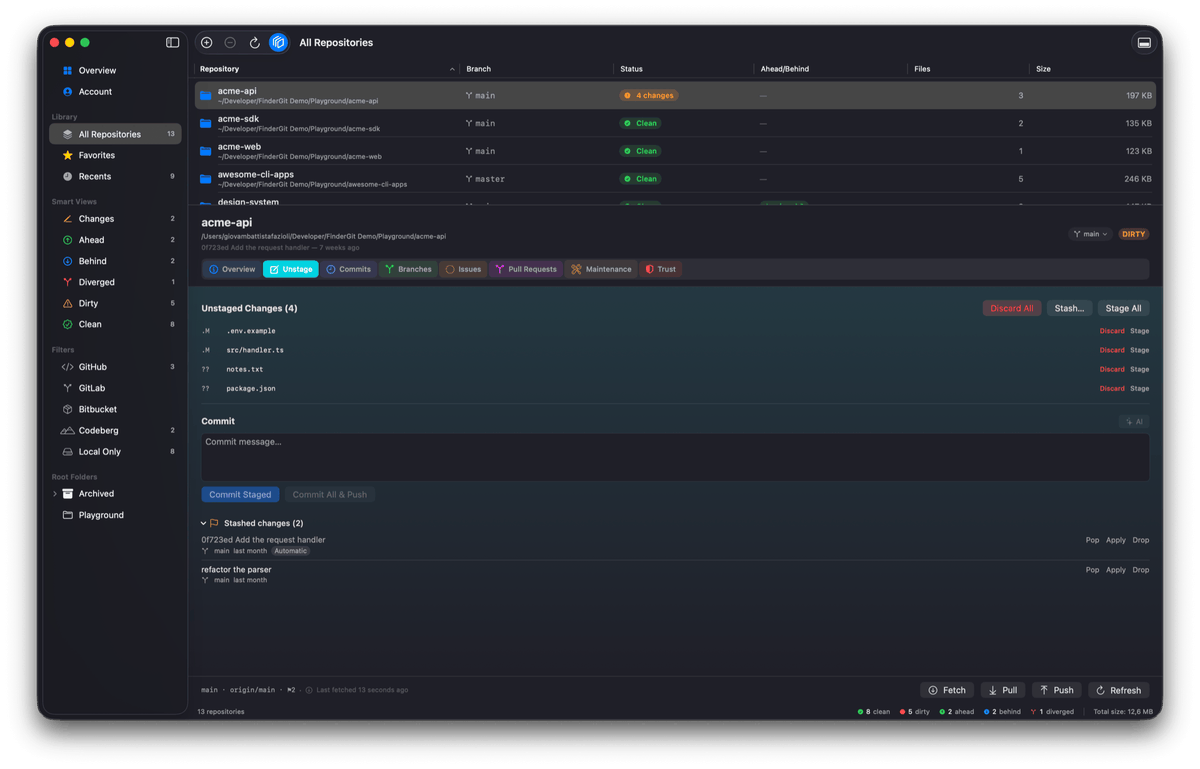The image size is (1200, 769).
Task: Sort by the Ahead/Behind column header
Action: (831, 69)
